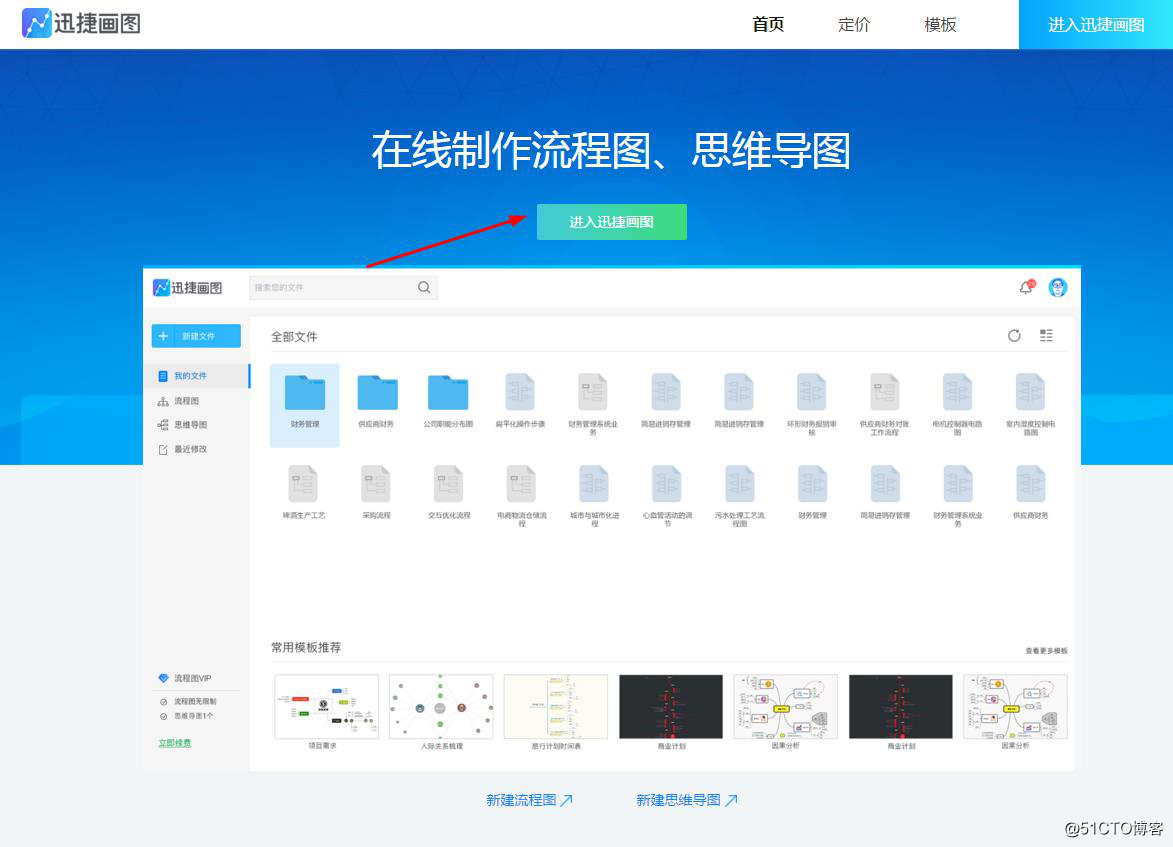The height and width of the screenshot is (847, 1173).
Task: Open the 室内湿度控制电路图 file icon
Action: click(x=1030, y=392)
